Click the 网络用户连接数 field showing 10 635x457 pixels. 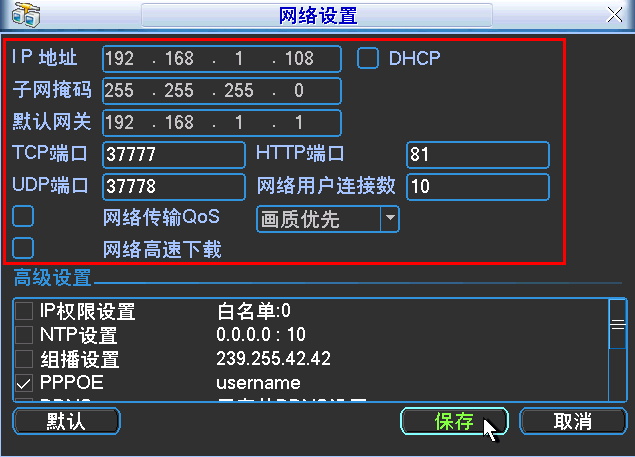[477, 187]
